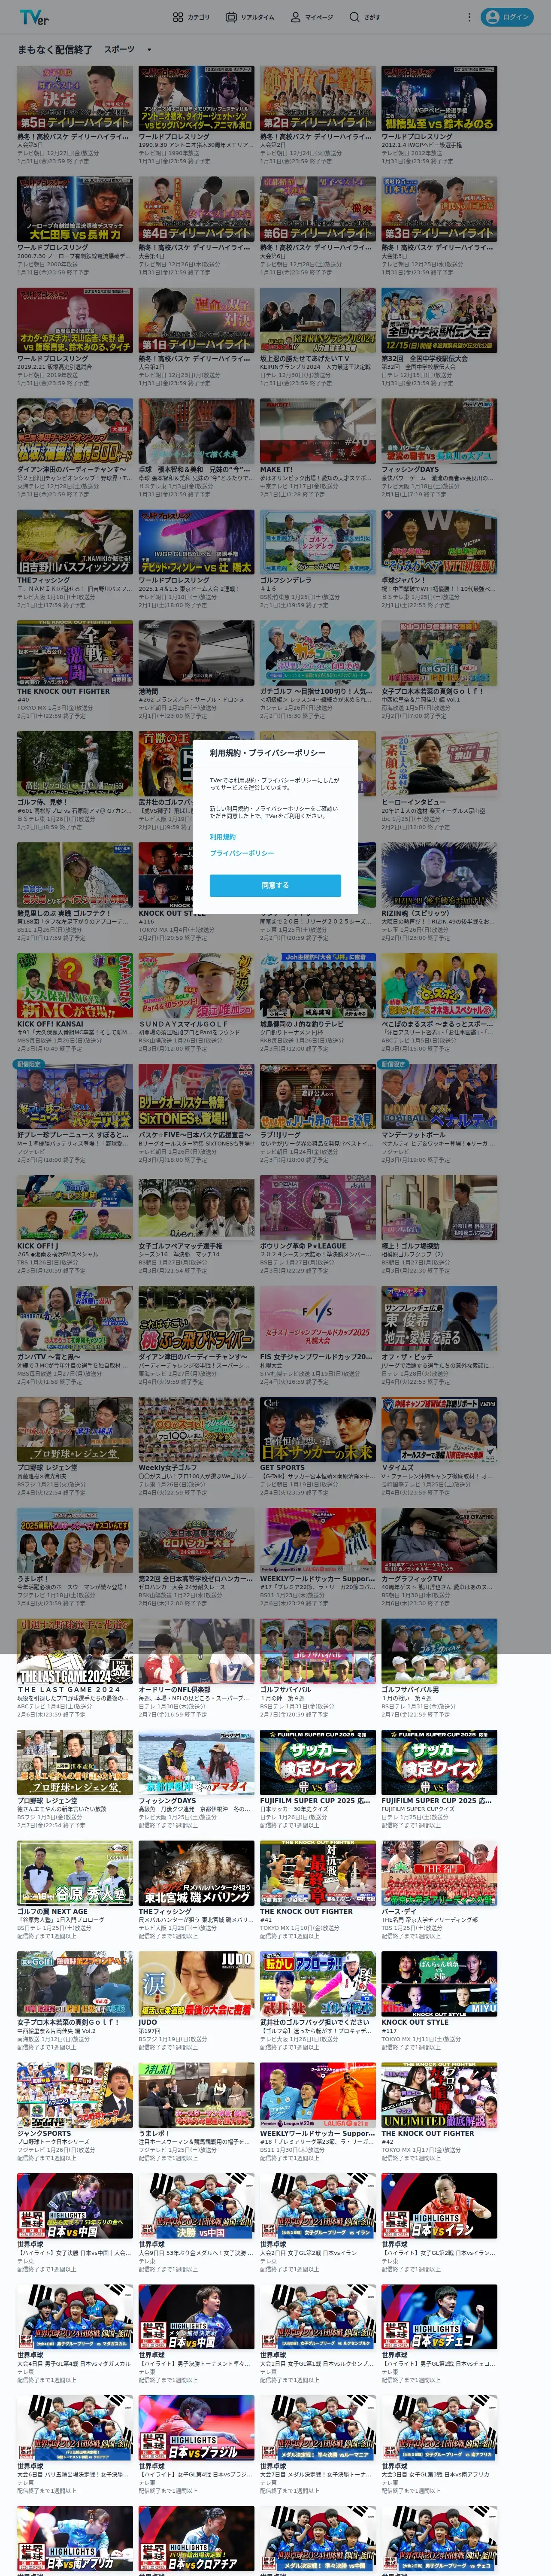Open the カーグラフィックTV thumbnail
This screenshot has width=551, height=2576.
tap(439, 1541)
